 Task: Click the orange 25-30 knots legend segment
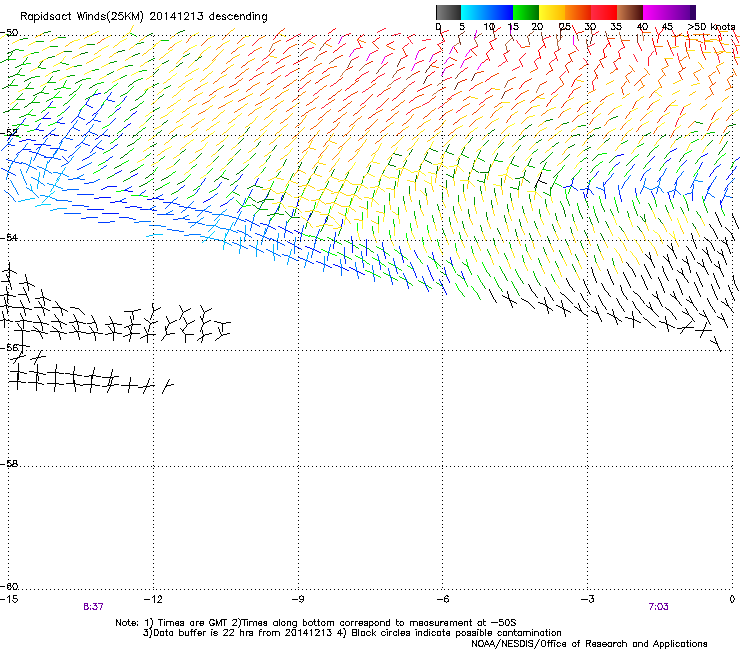pos(578,12)
